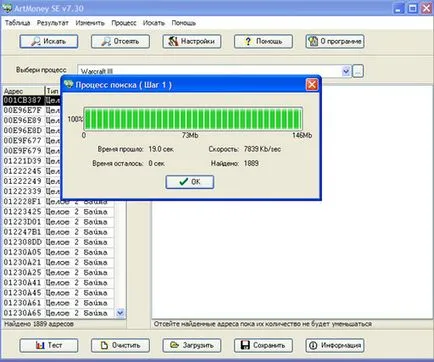This screenshot has height=362, width=434.
Task: Open Настройки settings button
Action: [192, 41]
